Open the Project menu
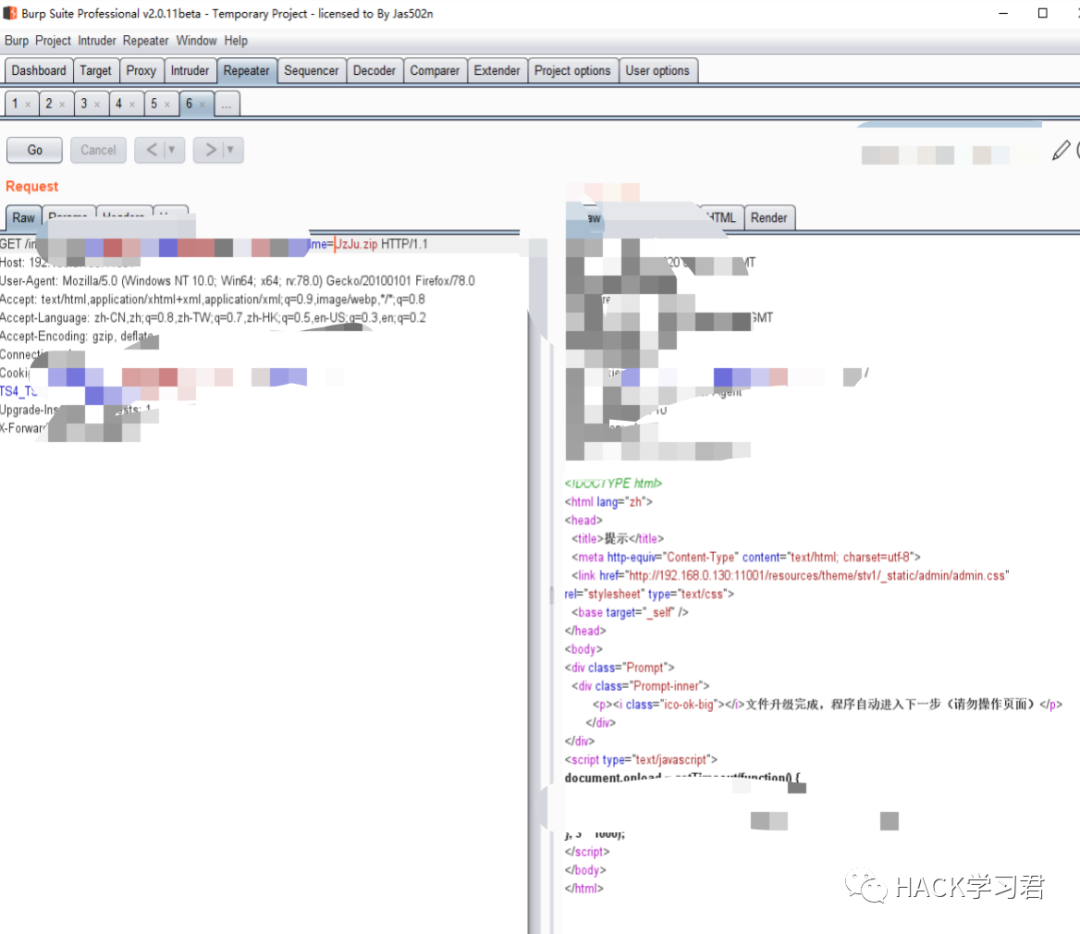The image size is (1080, 934). (53, 41)
